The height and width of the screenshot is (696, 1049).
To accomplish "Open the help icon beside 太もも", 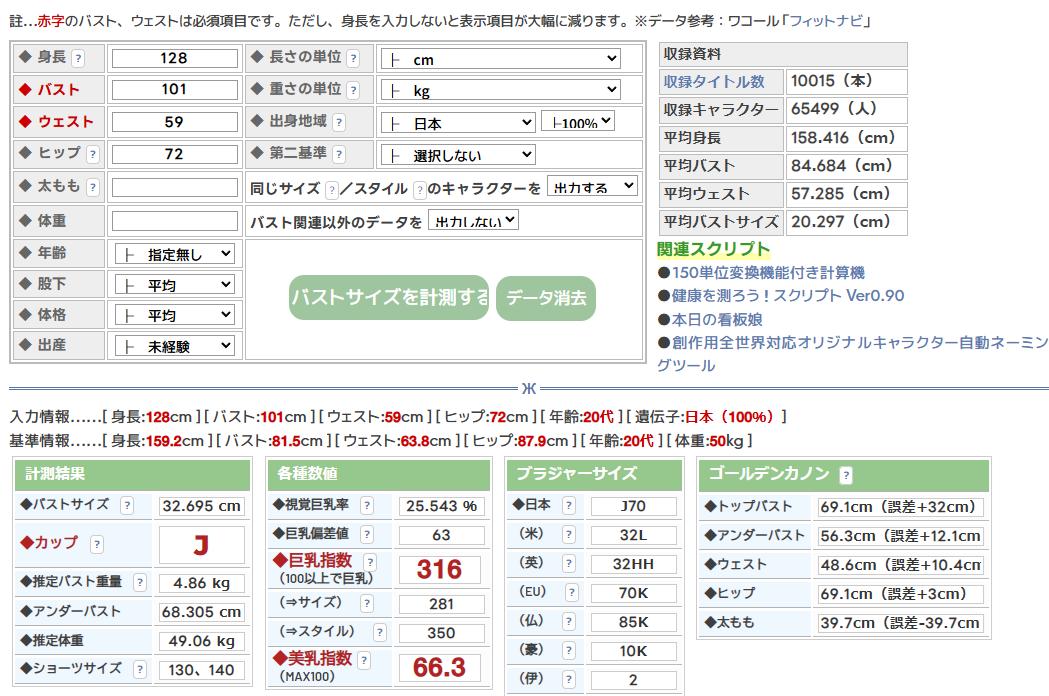I will [93, 187].
